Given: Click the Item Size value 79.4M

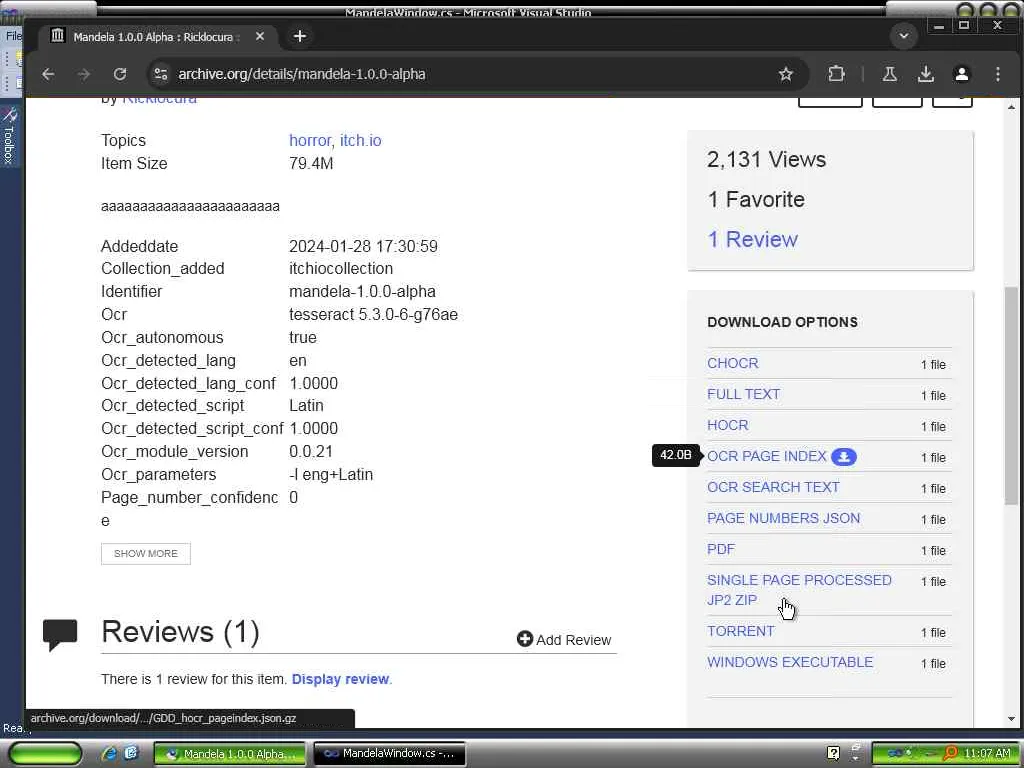Looking at the screenshot, I should tap(311, 163).
